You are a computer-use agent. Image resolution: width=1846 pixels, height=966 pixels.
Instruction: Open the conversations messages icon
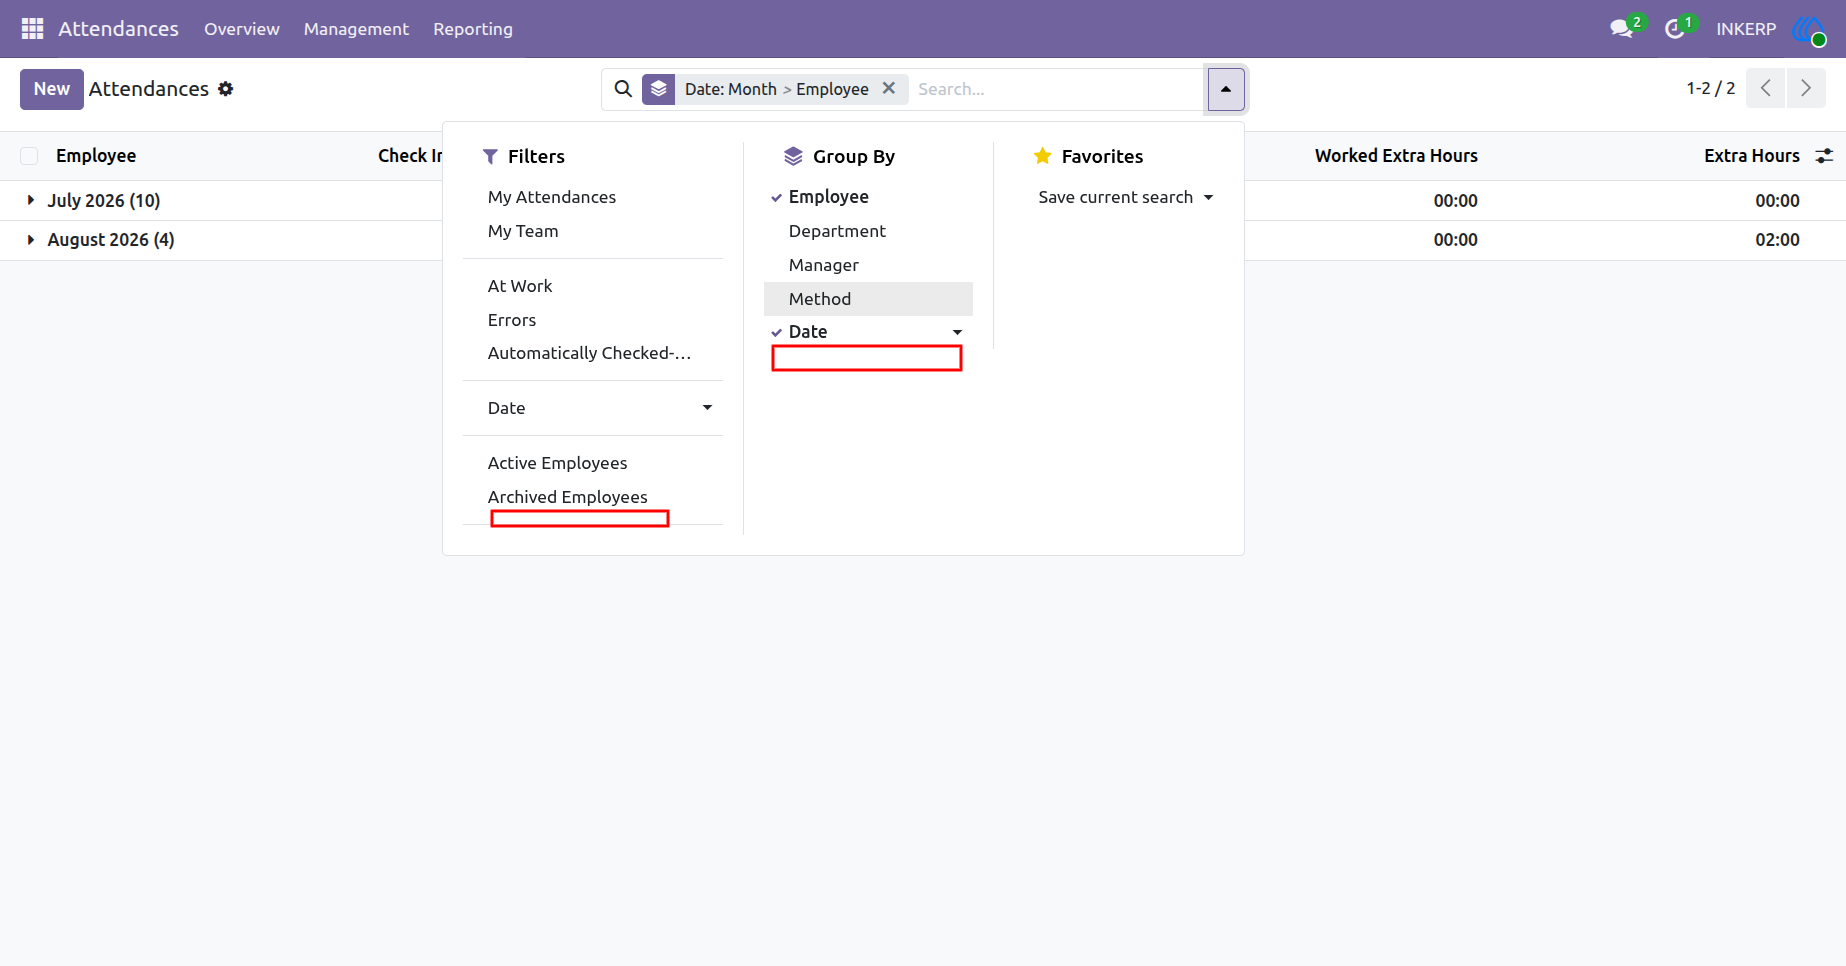click(1621, 29)
